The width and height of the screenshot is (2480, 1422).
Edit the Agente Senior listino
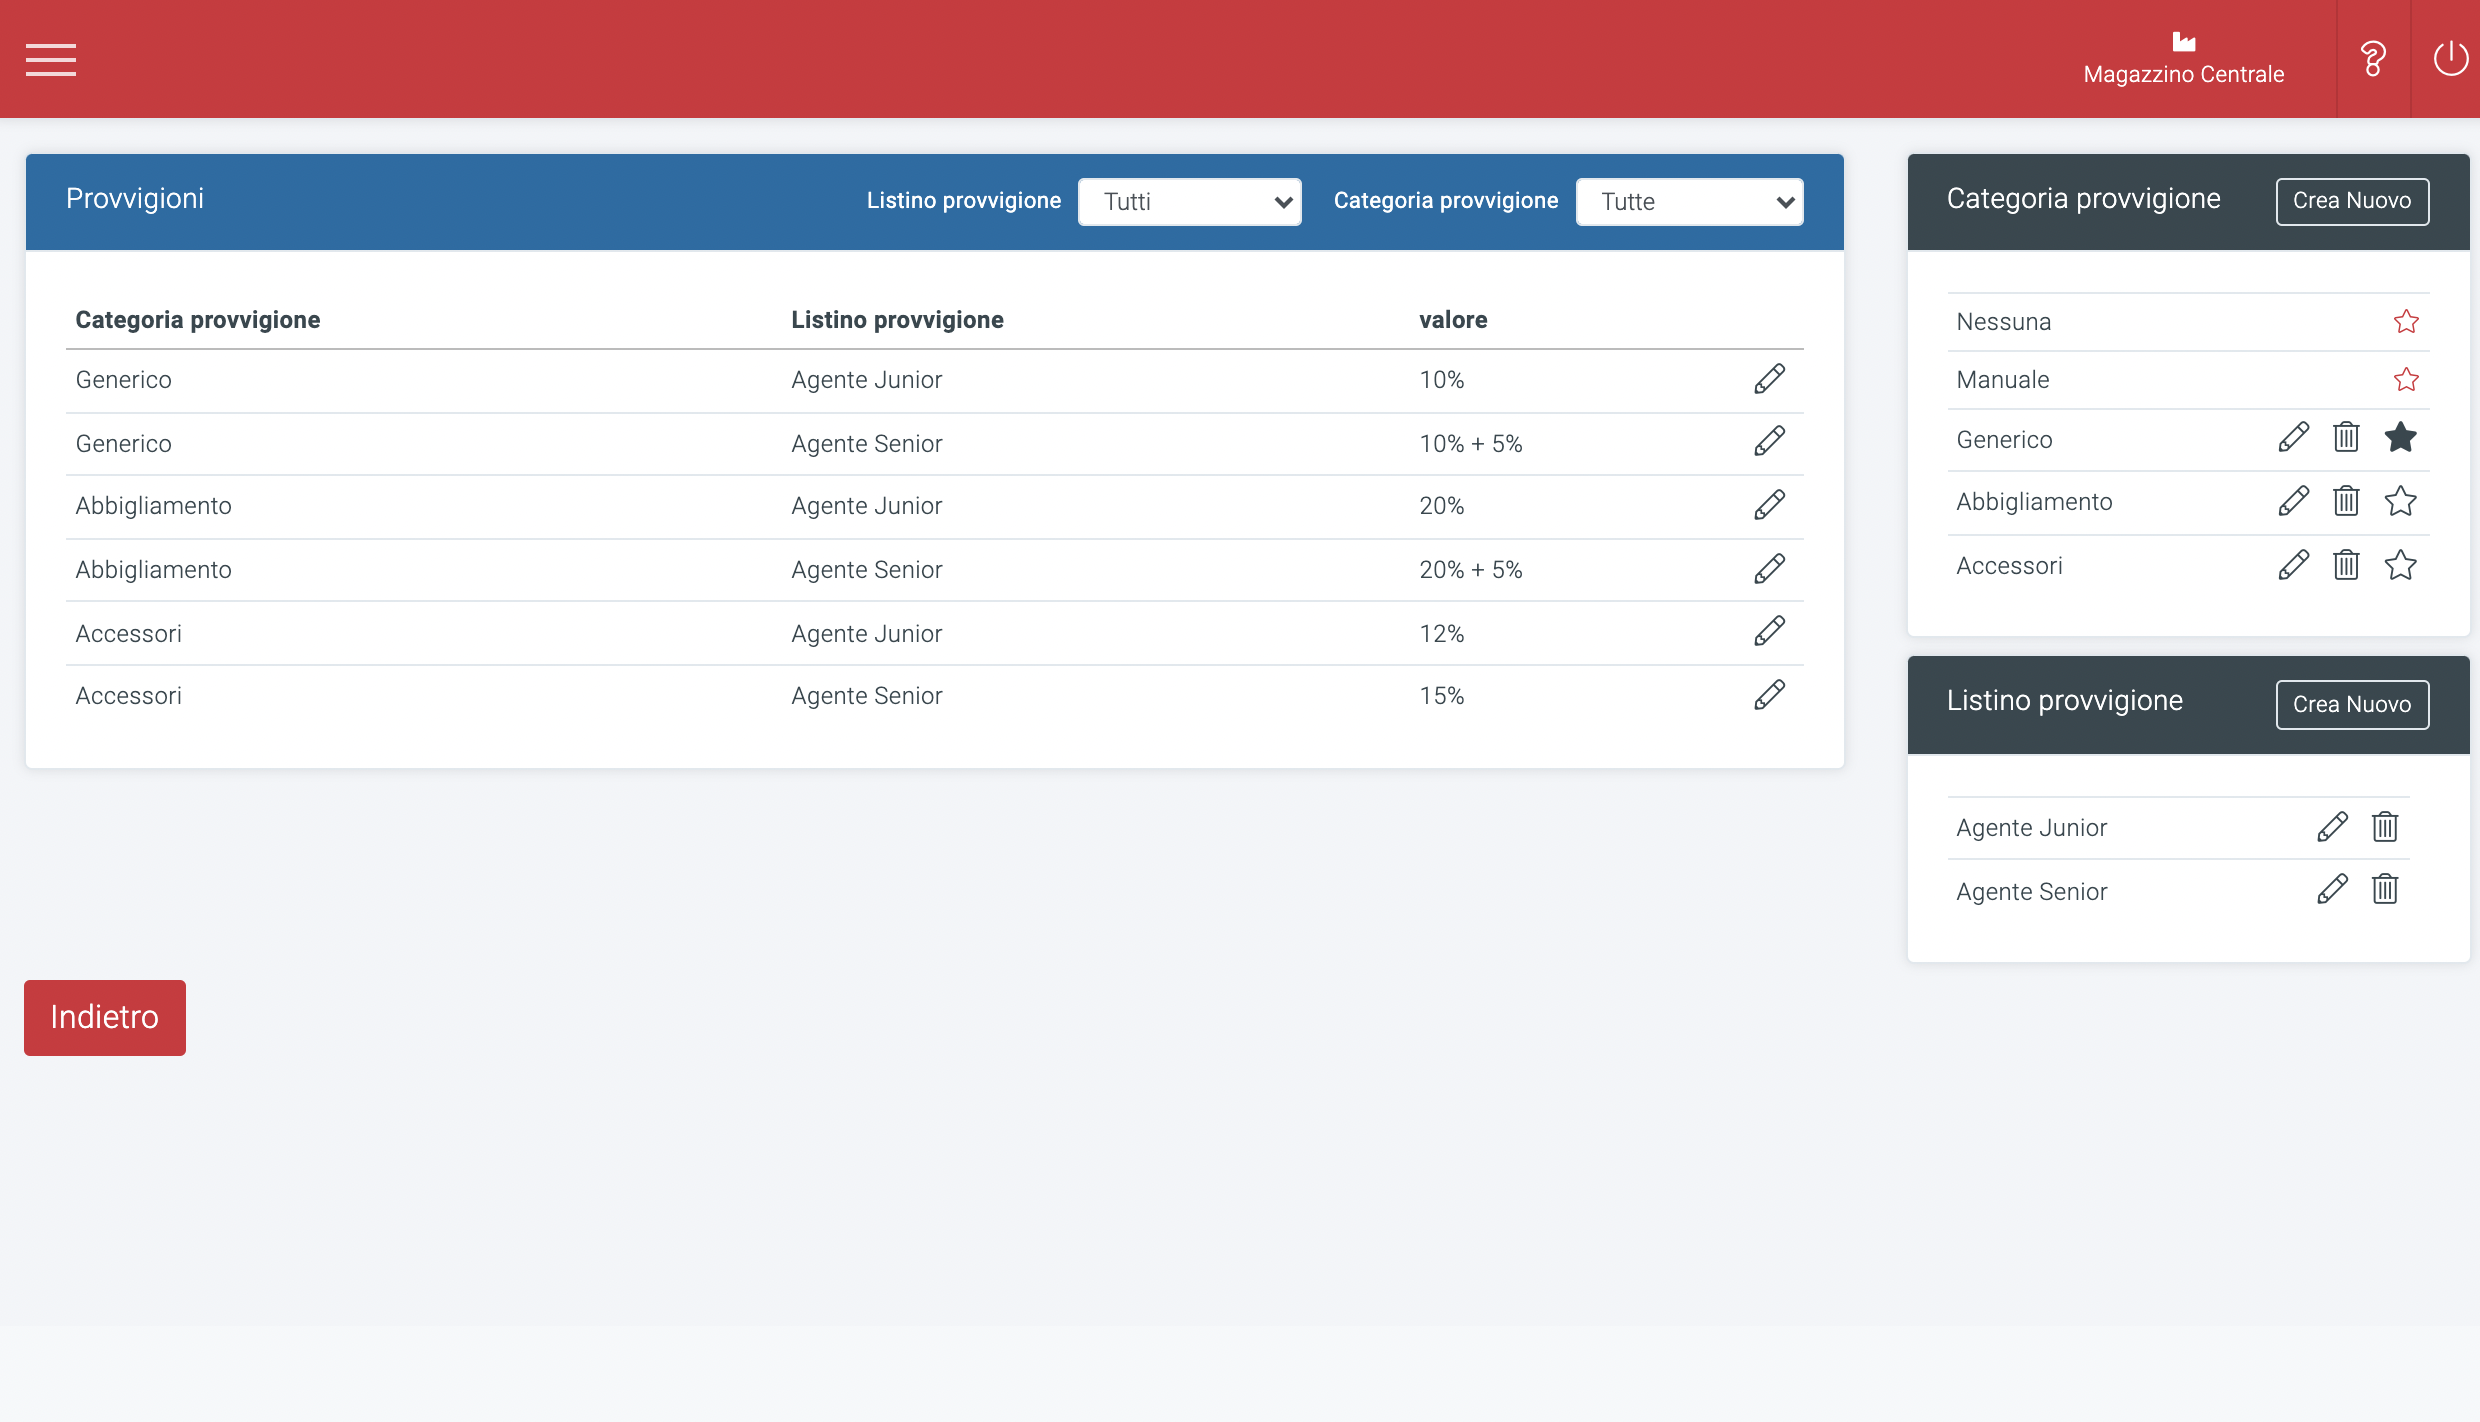(x=2332, y=889)
